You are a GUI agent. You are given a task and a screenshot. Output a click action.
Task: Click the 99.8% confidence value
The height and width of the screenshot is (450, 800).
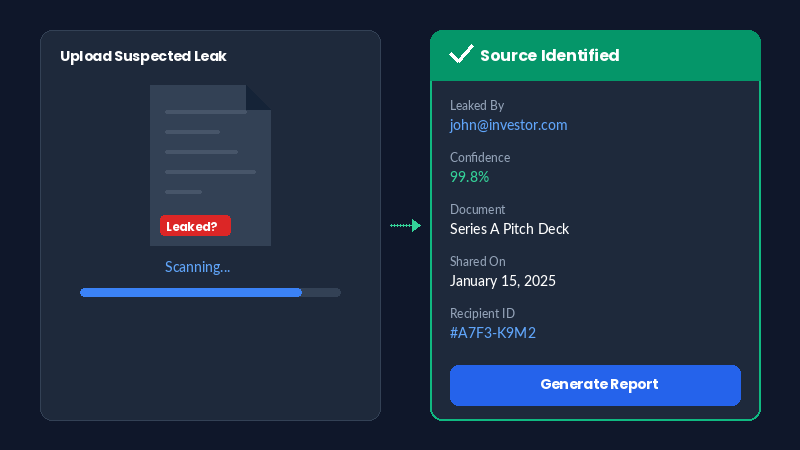(469, 177)
